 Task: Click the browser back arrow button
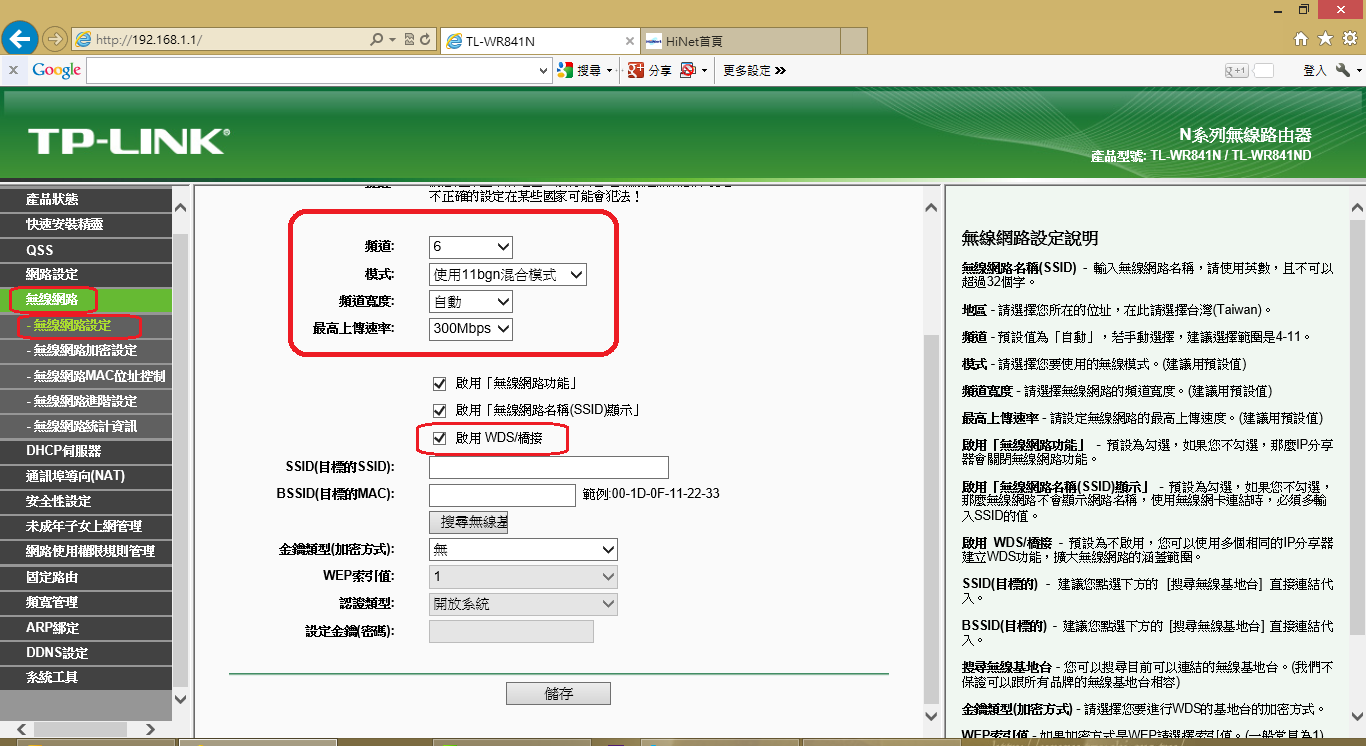(x=21, y=39)
